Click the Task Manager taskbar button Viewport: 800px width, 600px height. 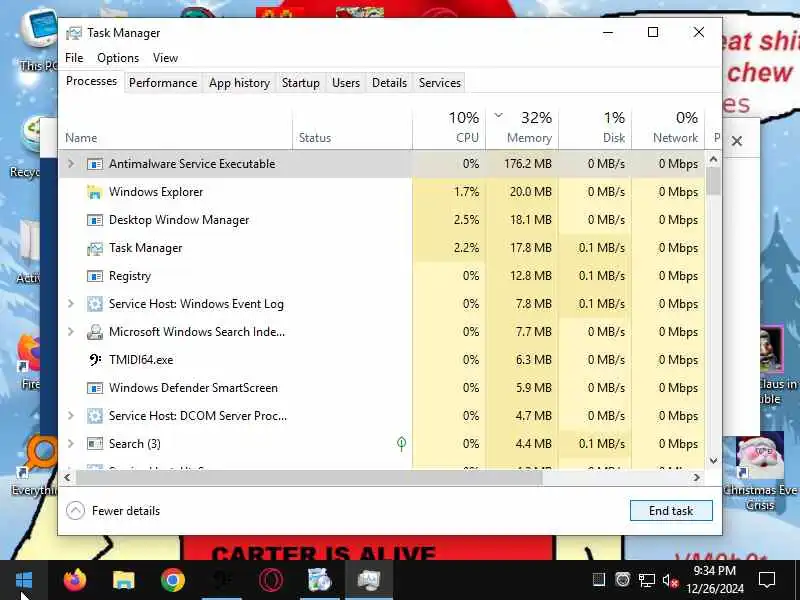click(369, 580)
